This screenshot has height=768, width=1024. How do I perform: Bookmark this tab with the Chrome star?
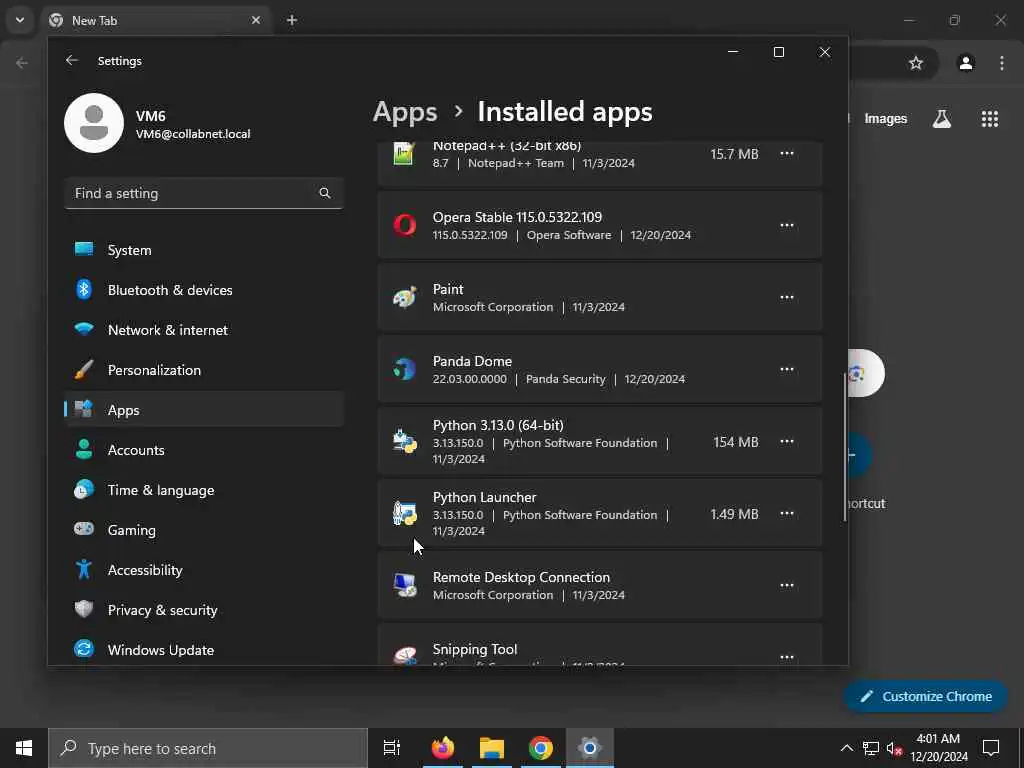point(916,63)
